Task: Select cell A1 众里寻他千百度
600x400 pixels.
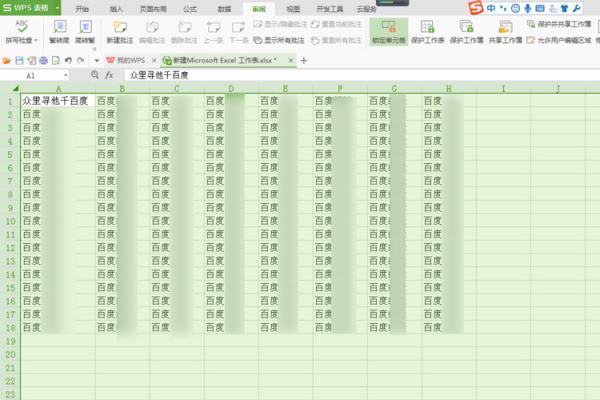Action: point(58,101)
